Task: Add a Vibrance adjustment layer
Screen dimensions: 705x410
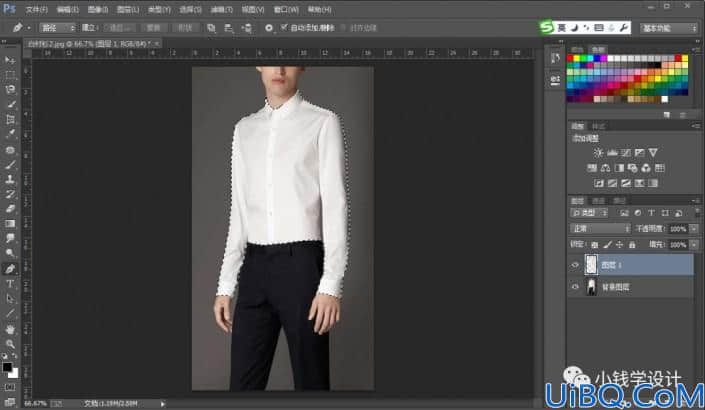Action: click(653, 153)
